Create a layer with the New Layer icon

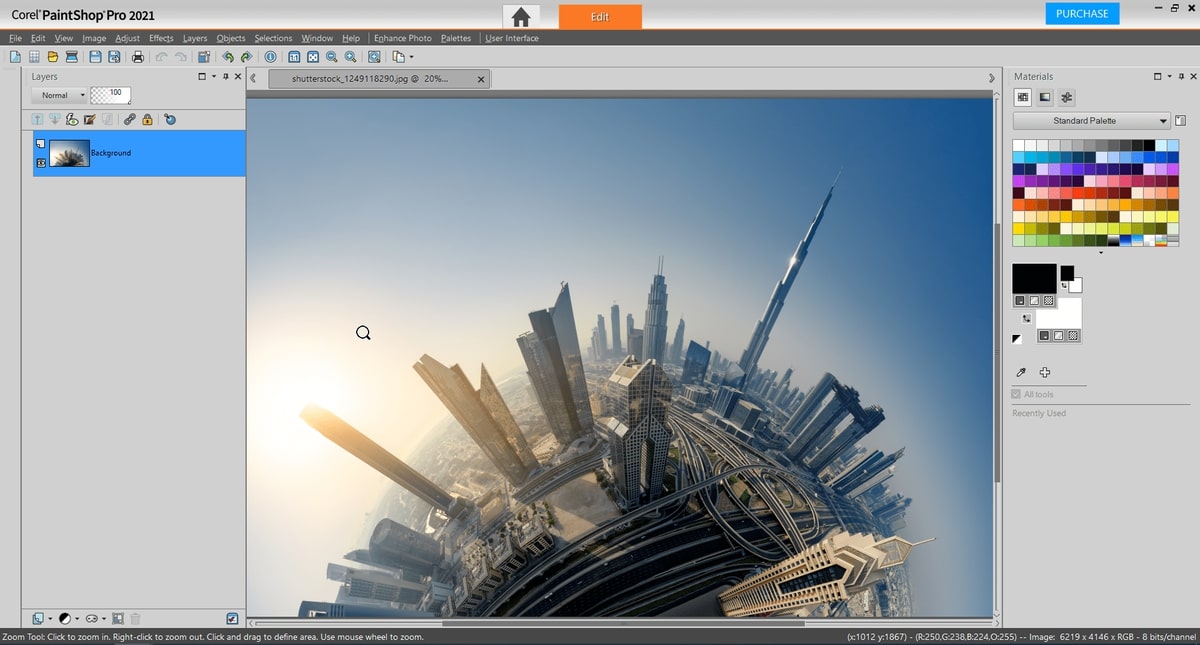click(37, 618)
